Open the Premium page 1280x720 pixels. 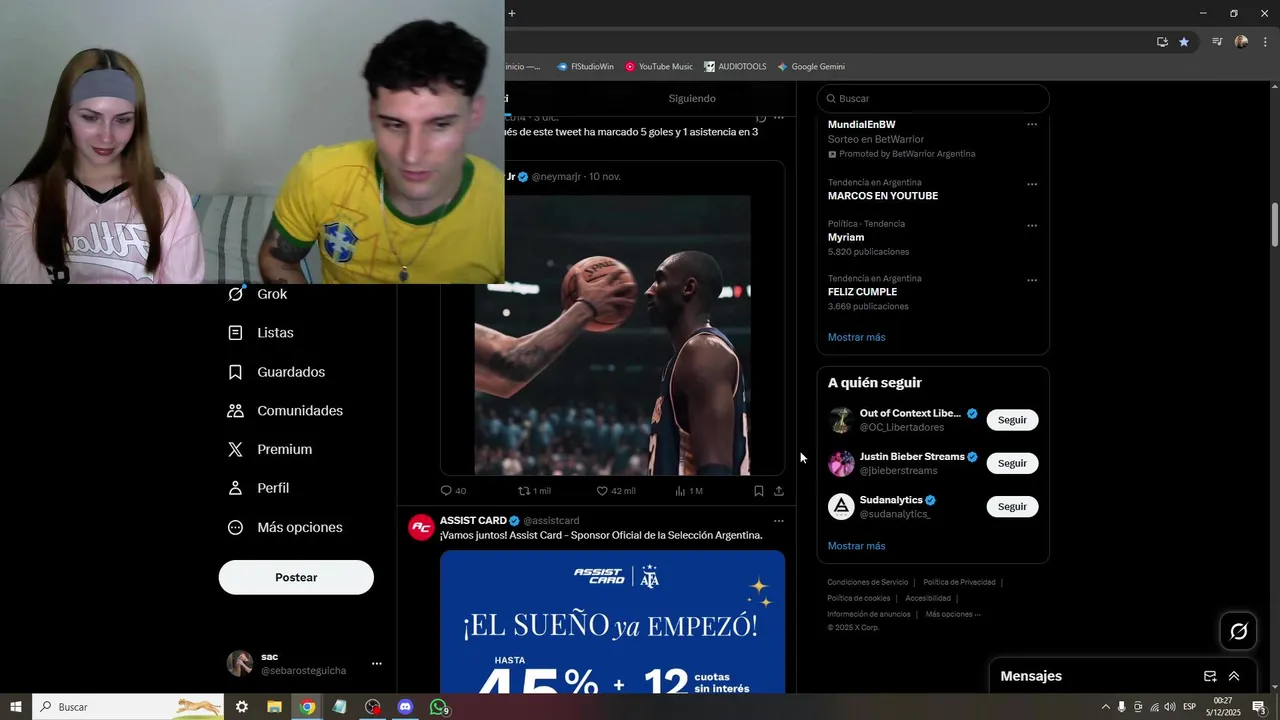point(270,450)
